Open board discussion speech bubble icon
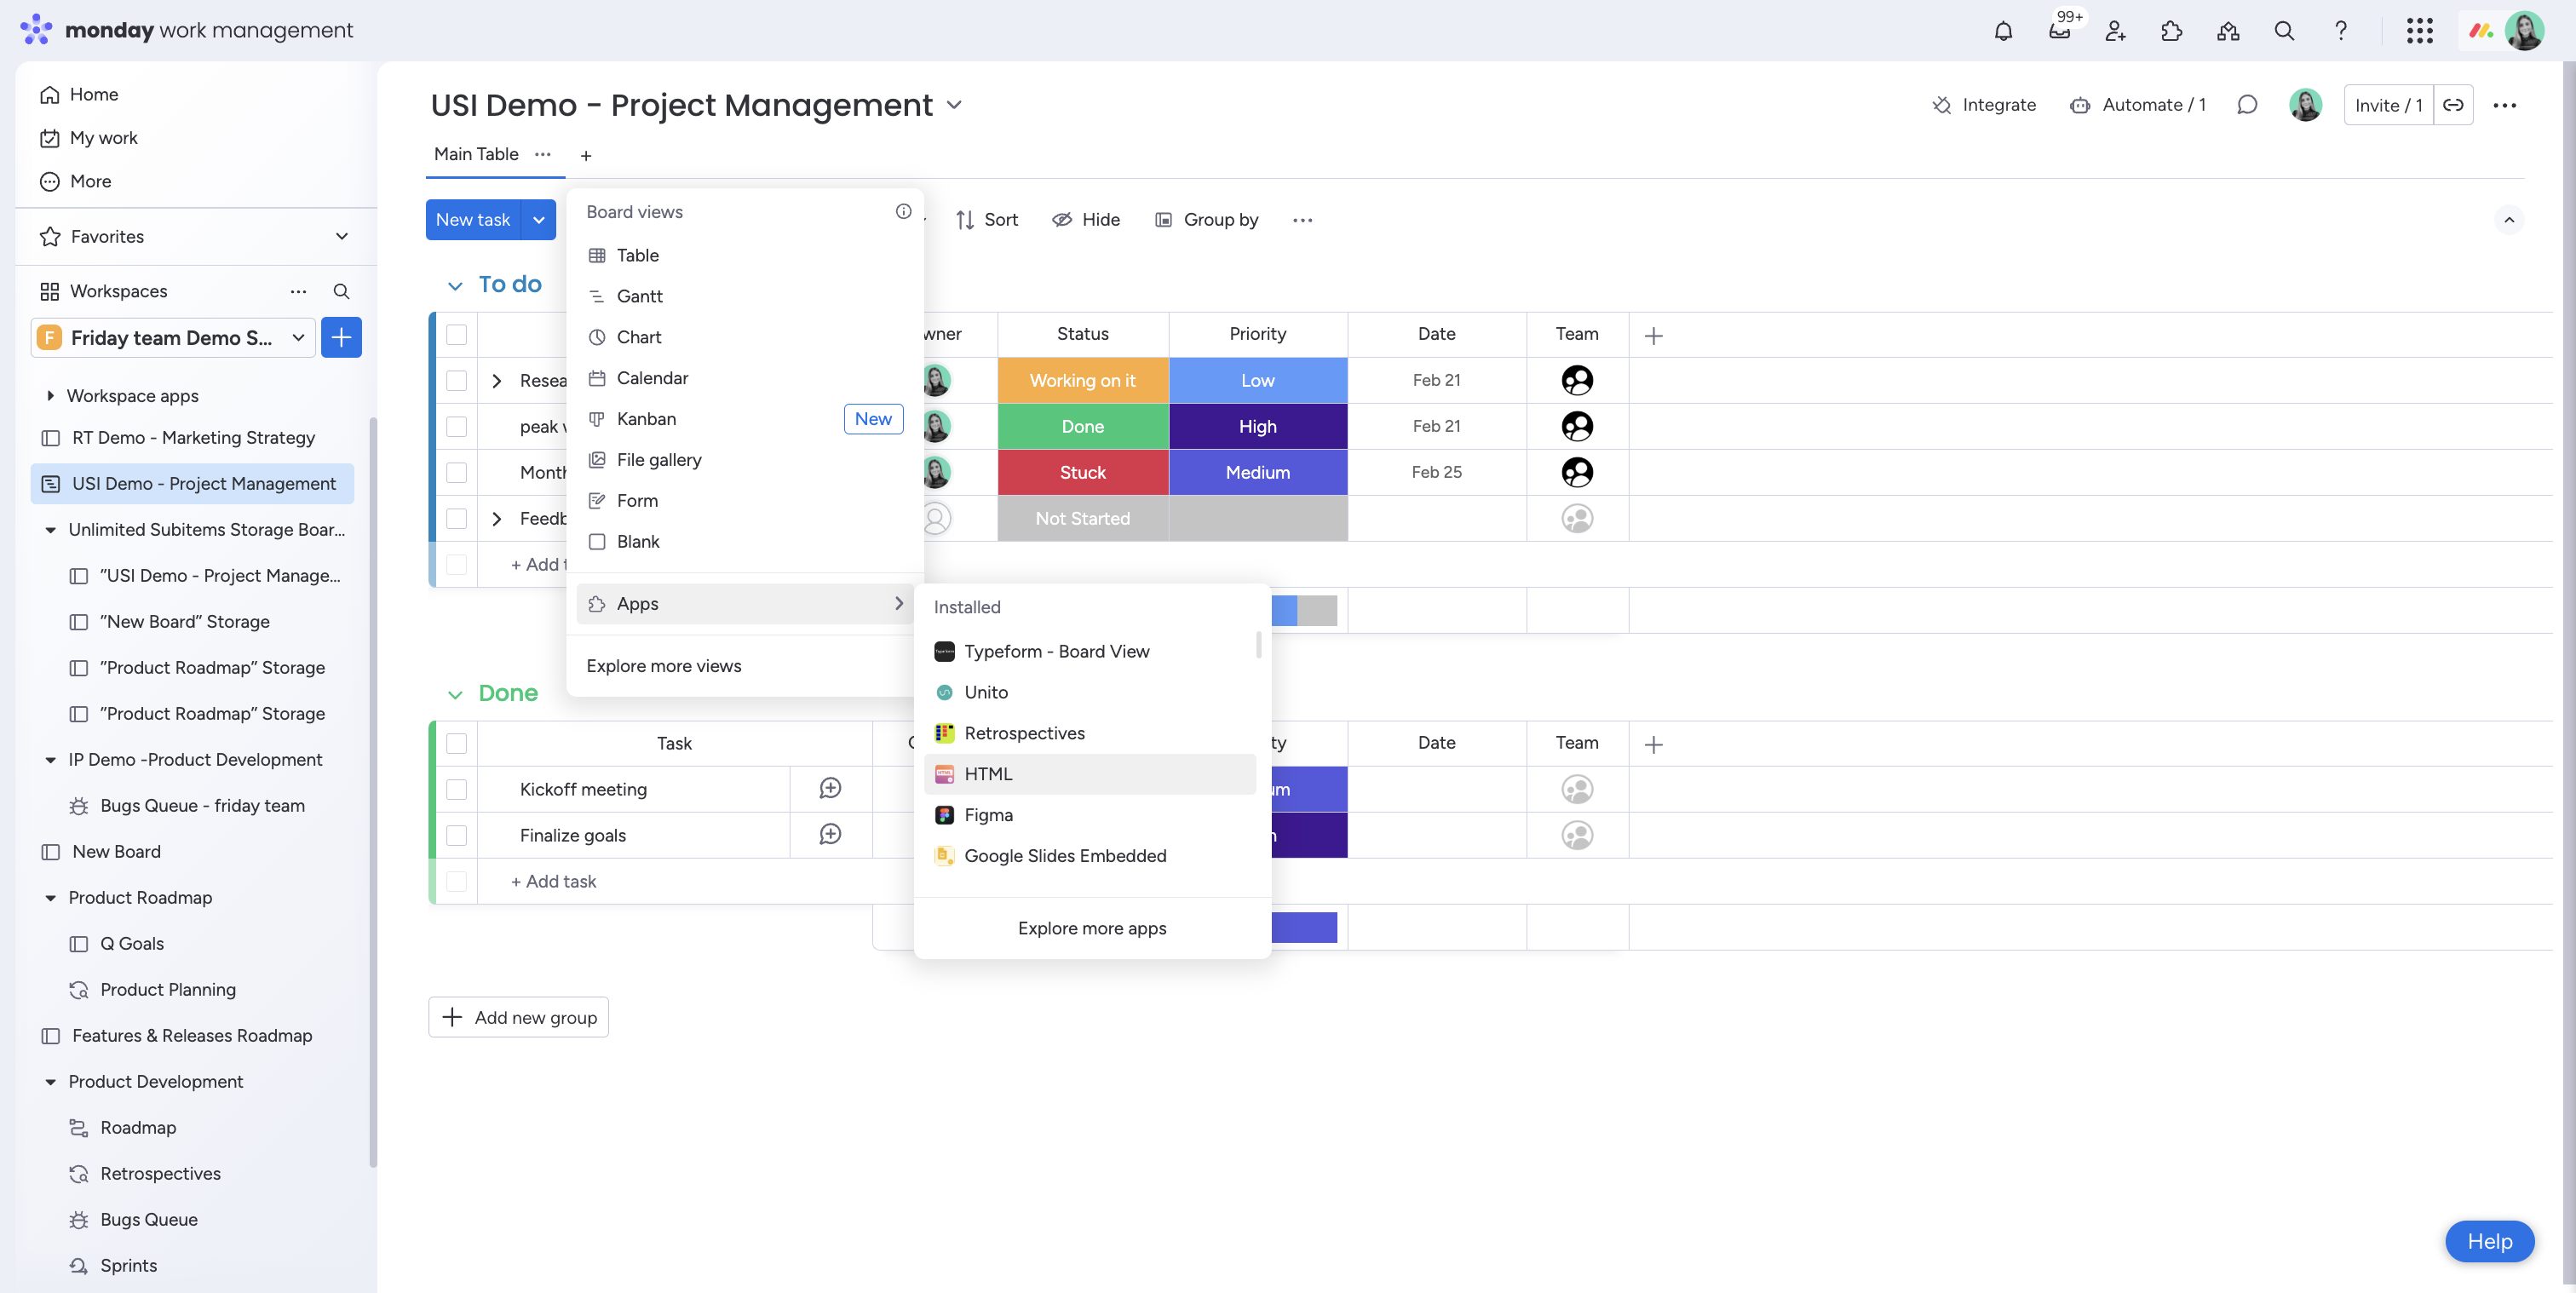2576x1293 pixels. (x=2247, y=105)
